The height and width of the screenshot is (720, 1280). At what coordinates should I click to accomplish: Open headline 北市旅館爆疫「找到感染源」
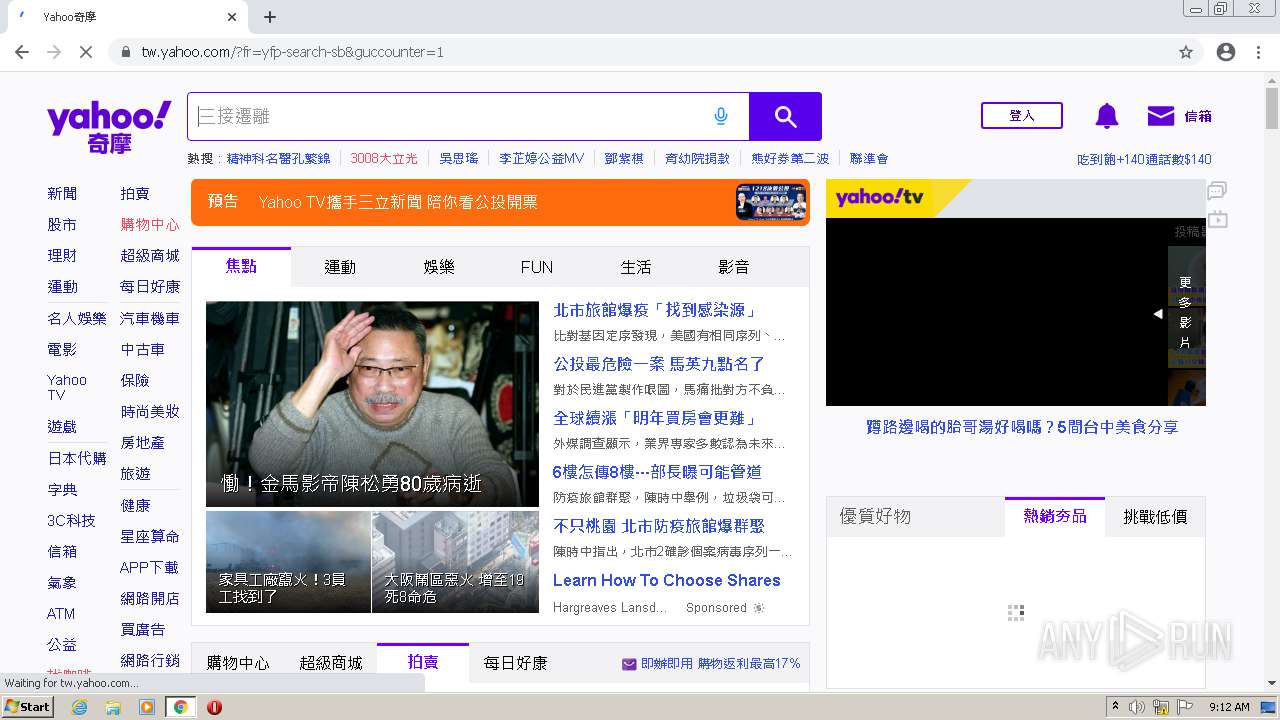(x=656, y=310)
